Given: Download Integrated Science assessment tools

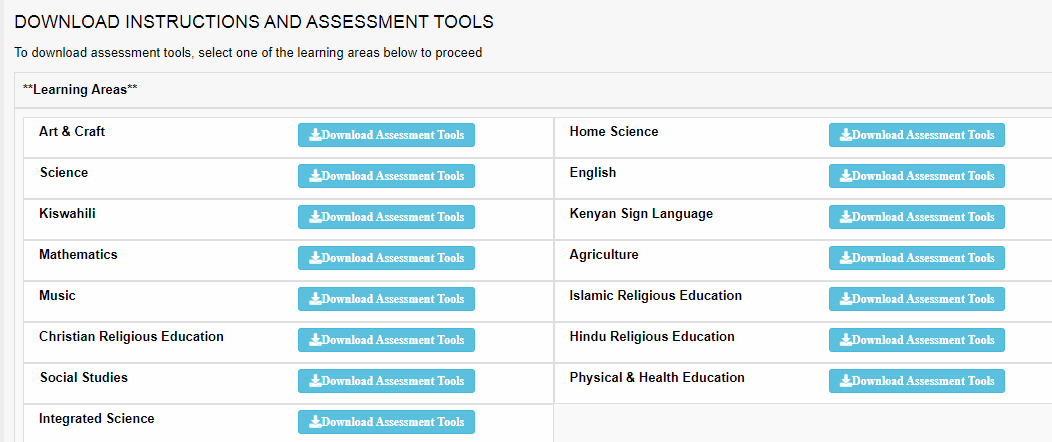Looking at the screenshot, I should [x=386, y=422].
